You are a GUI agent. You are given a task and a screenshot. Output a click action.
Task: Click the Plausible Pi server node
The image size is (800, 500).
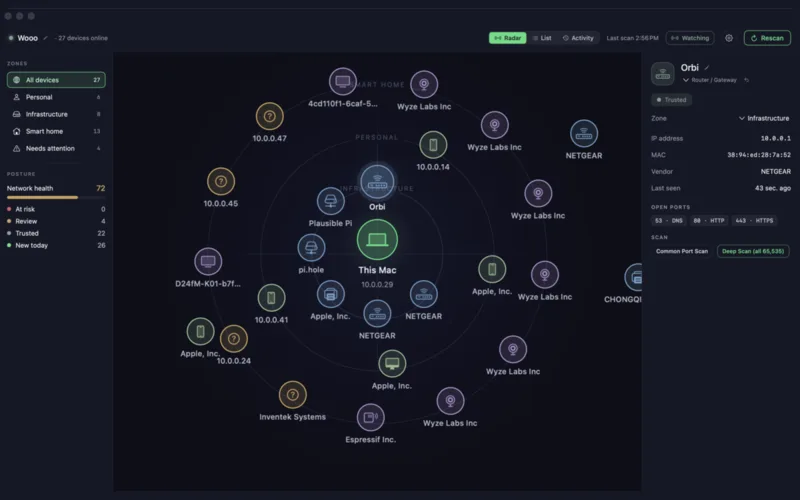point(331,201)
